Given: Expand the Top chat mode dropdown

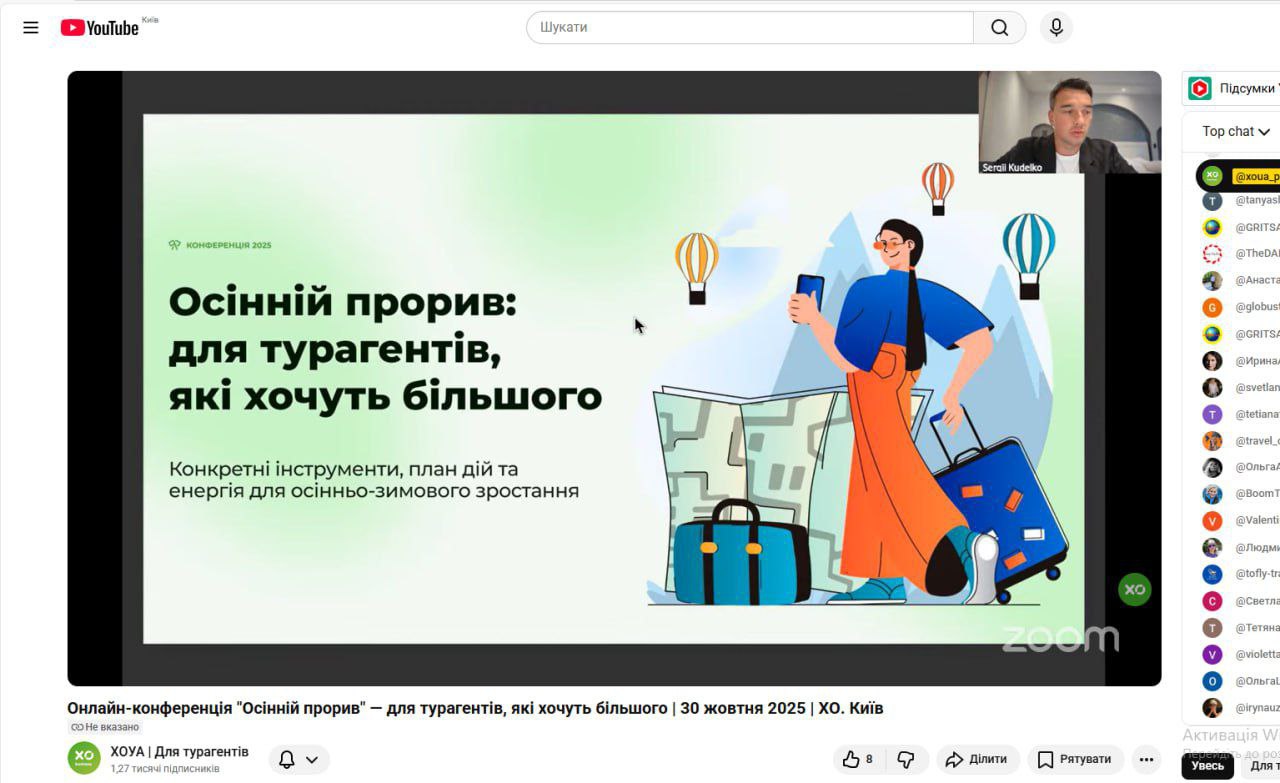Looking at the screenshot, I should 1236,131.
